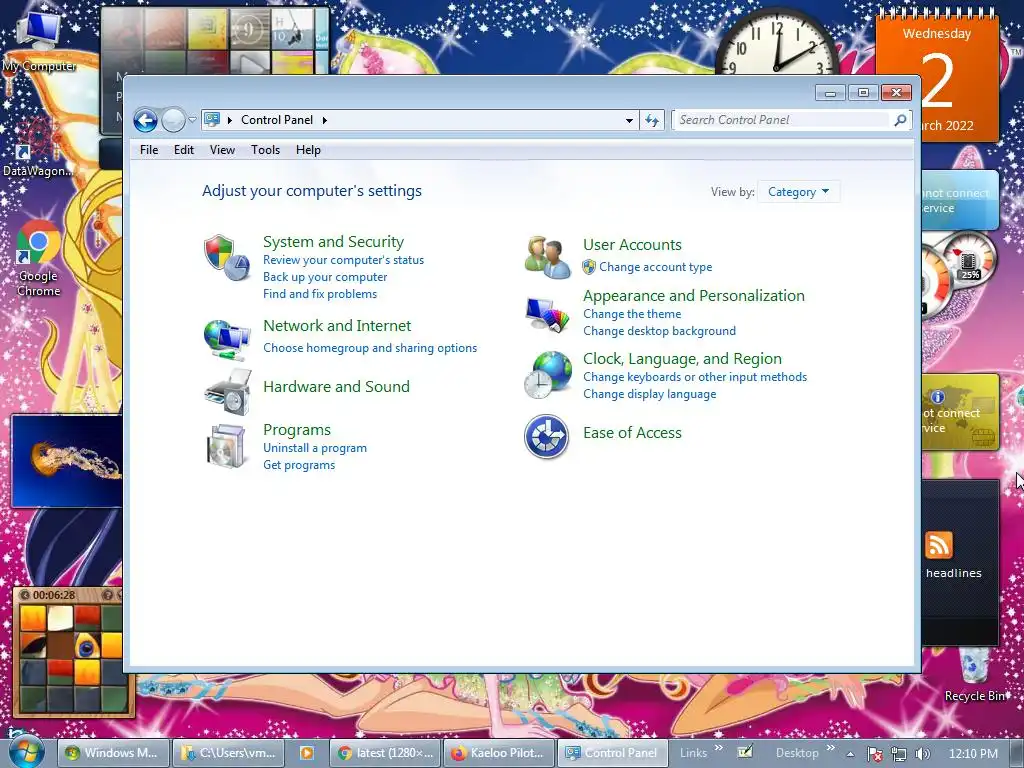
Task: Expand the recent pages dropdown arrow
Action: coord(192,120)
